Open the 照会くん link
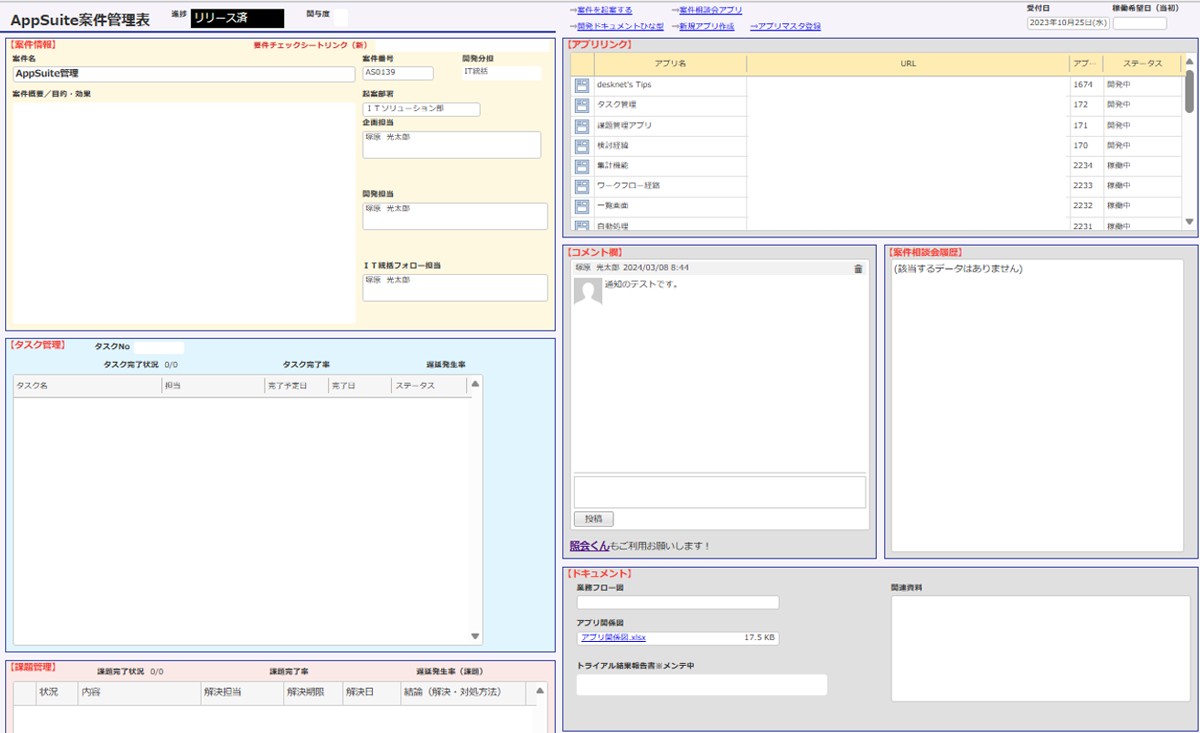Screen dimensions: 1200x733 (x=589, y=546)
